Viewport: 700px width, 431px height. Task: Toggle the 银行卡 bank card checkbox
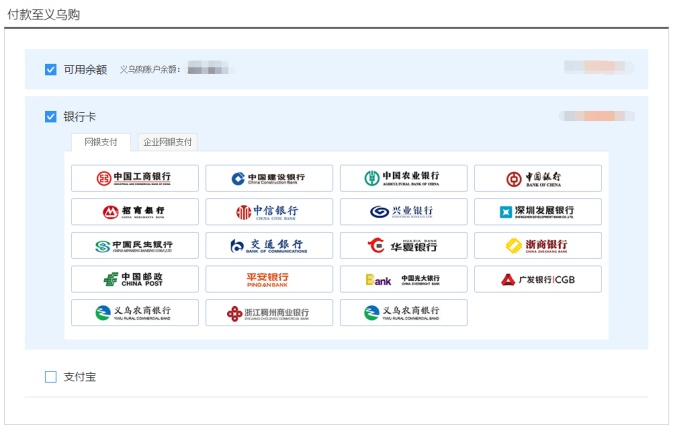(x=51, y=117)
